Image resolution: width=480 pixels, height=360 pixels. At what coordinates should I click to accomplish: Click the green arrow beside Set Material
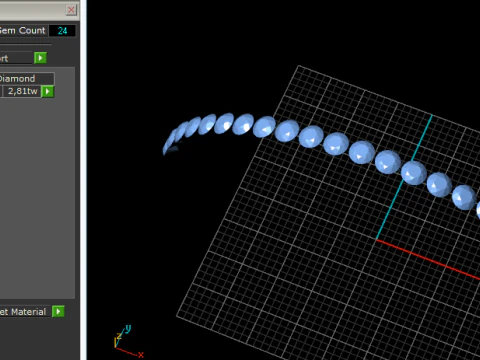(x=58, y=312)
